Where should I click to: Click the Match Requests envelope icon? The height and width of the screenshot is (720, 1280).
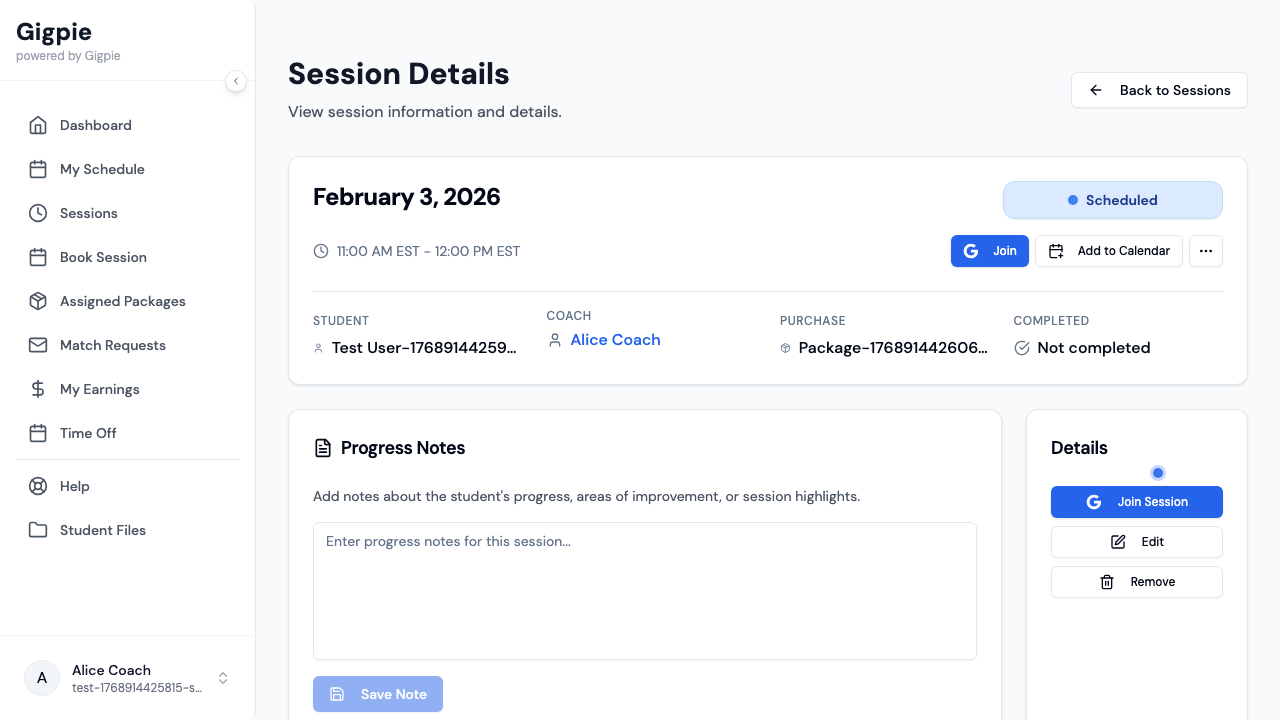38,345
